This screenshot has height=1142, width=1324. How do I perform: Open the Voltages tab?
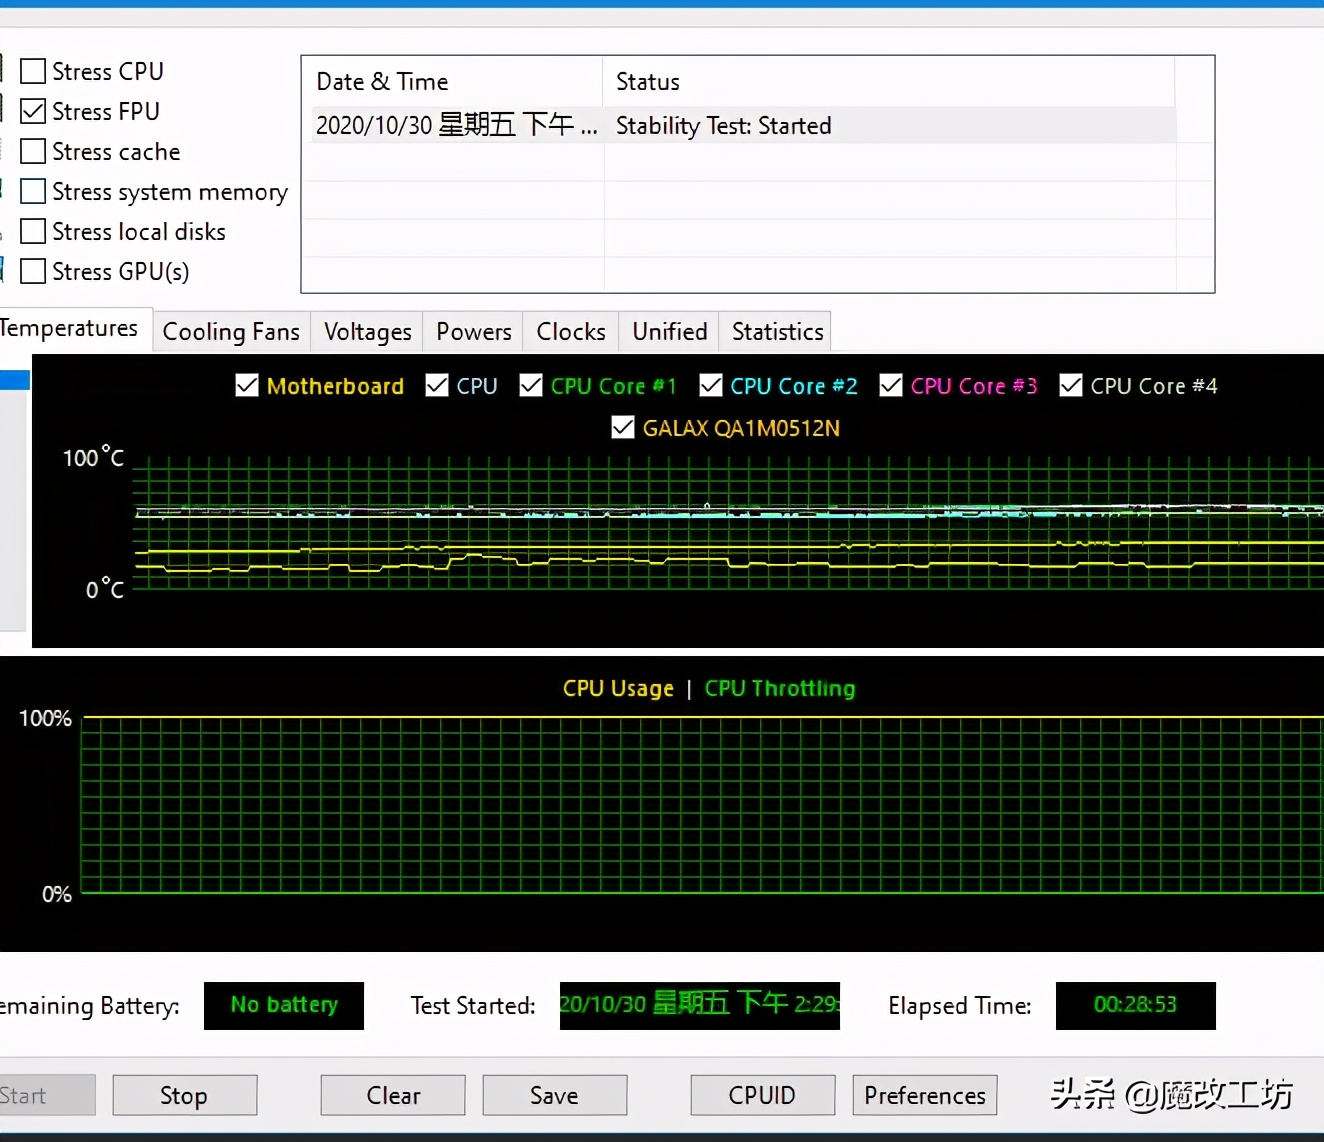367,332
